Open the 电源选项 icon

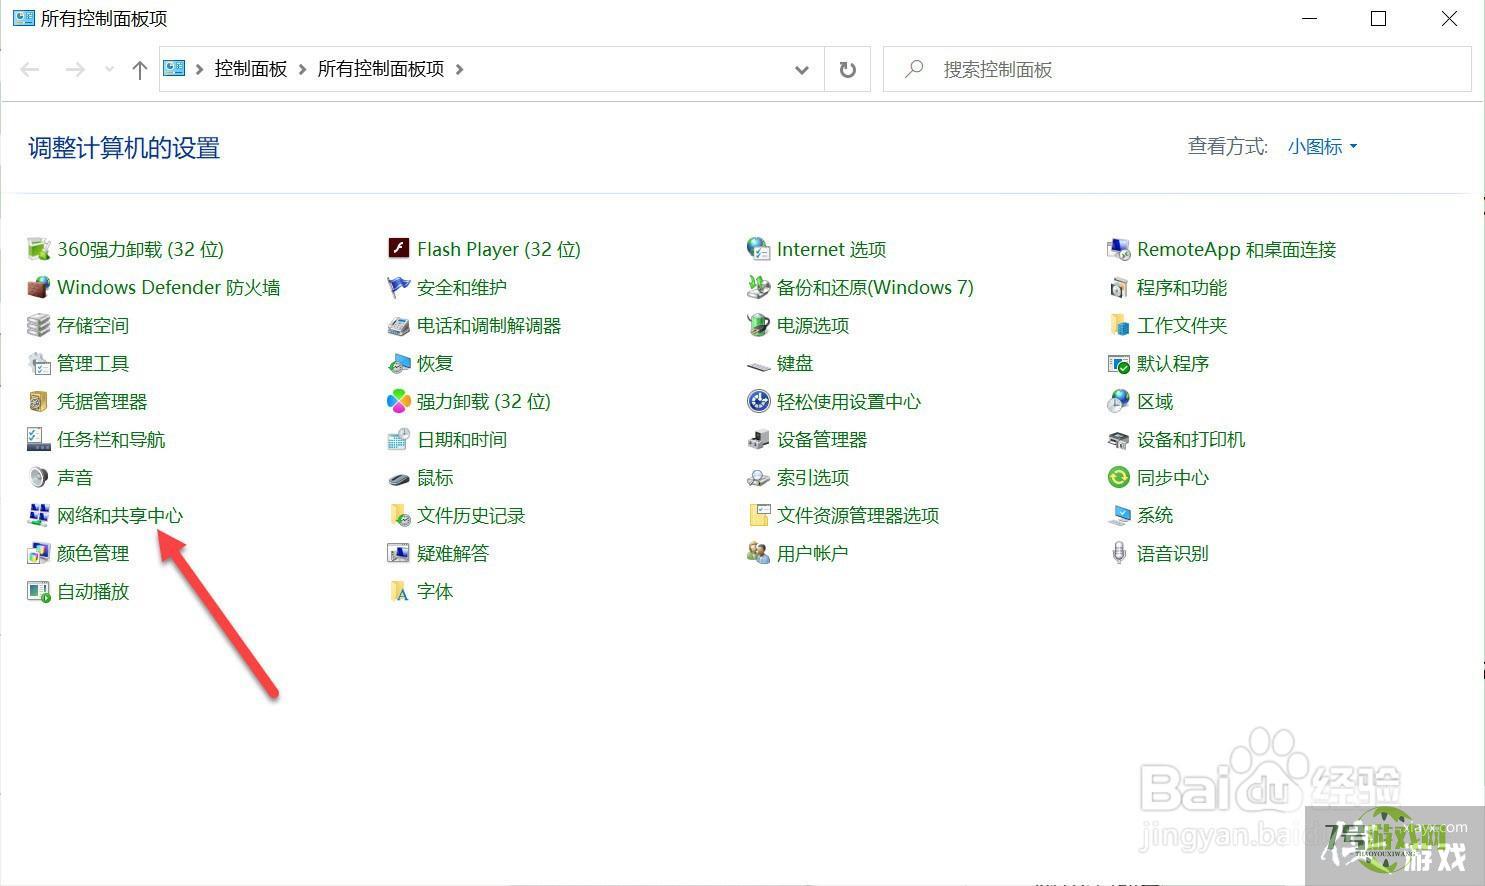[x=758, y=325]
